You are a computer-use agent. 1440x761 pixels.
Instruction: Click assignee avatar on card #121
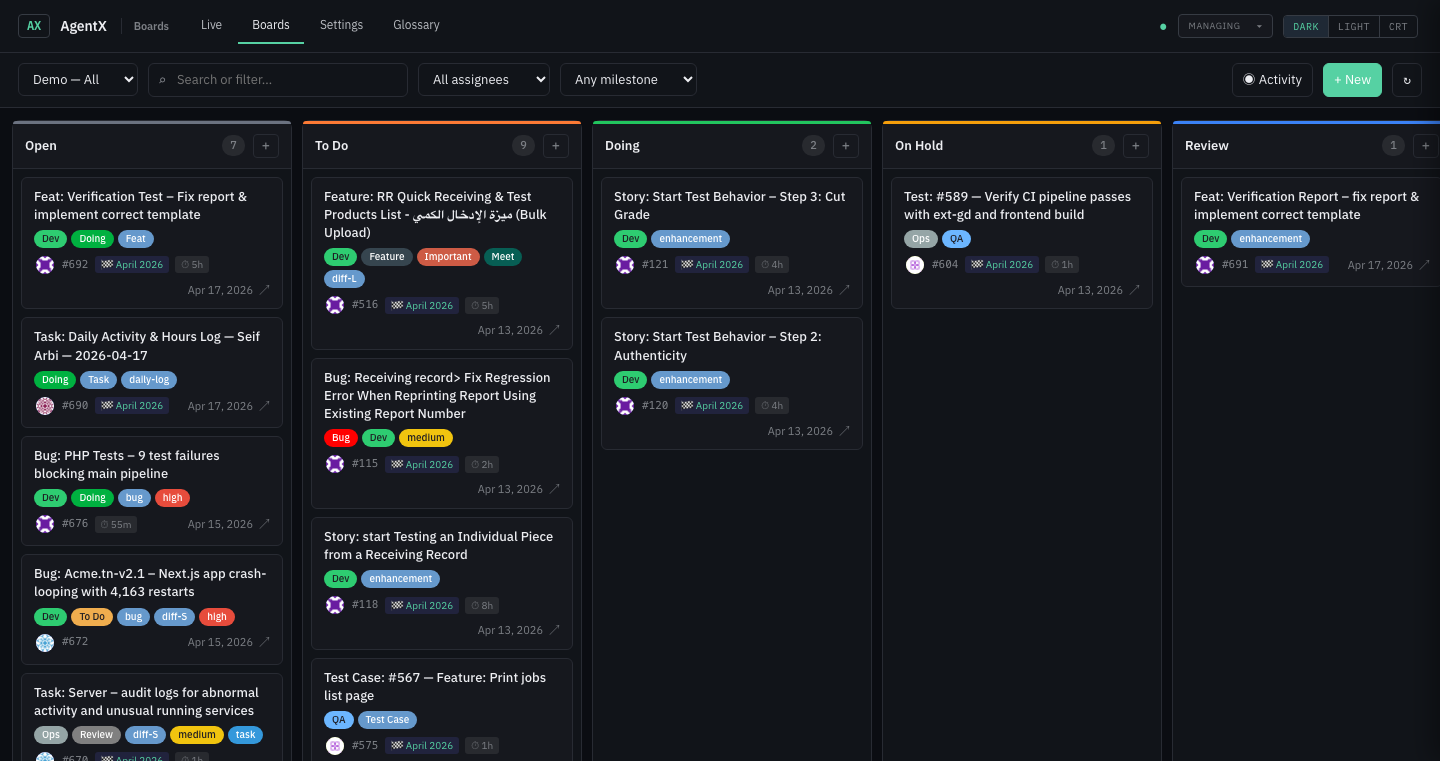(625, 265)
